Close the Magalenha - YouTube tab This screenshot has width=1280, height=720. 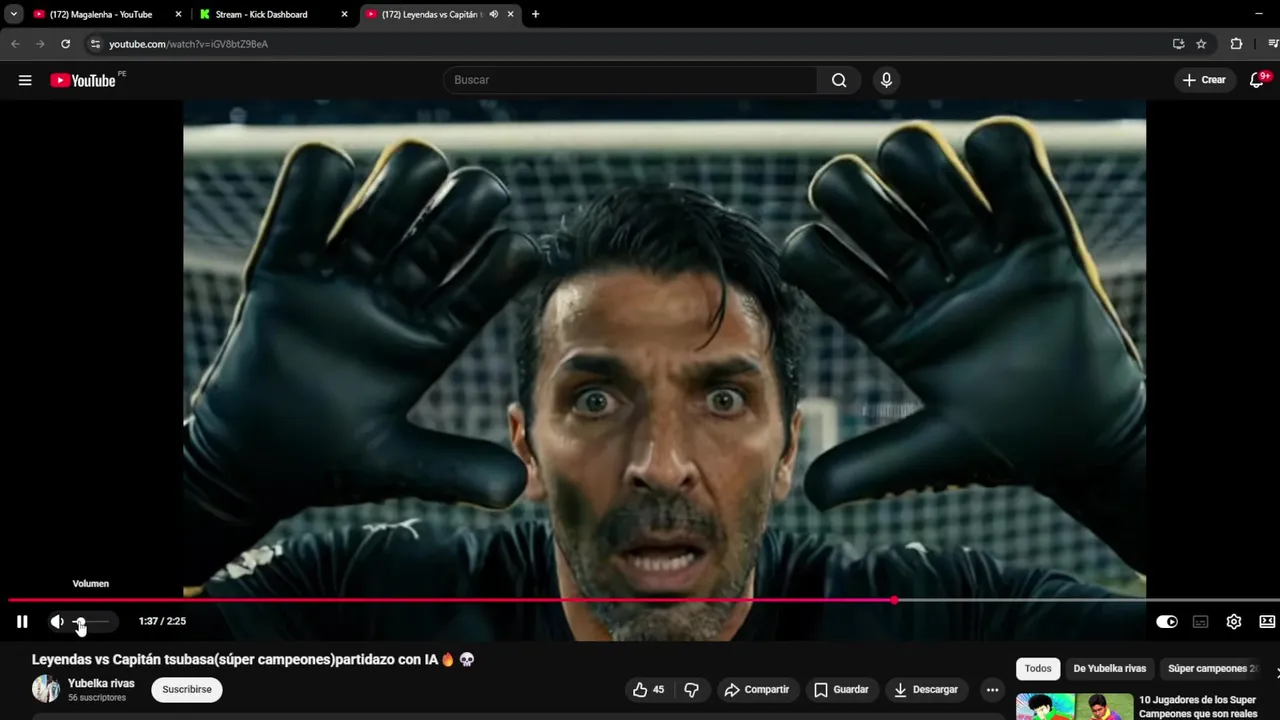point(179,14)
